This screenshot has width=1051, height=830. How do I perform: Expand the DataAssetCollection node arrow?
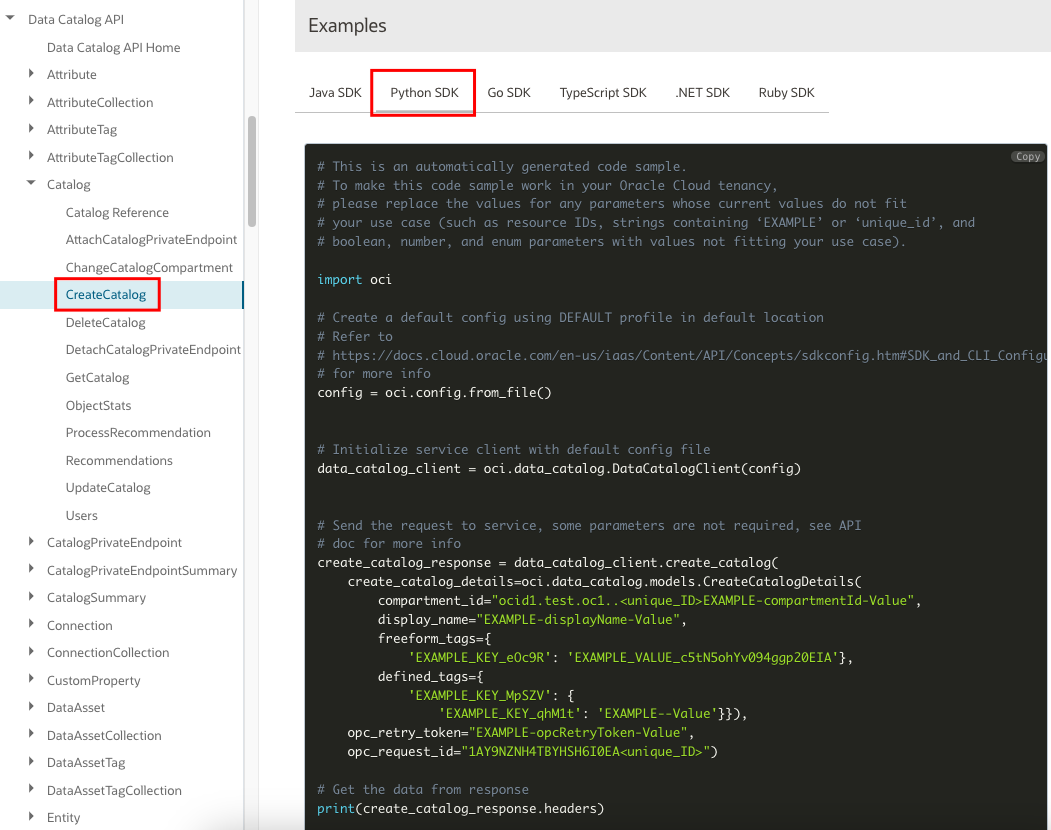(32, 733)
